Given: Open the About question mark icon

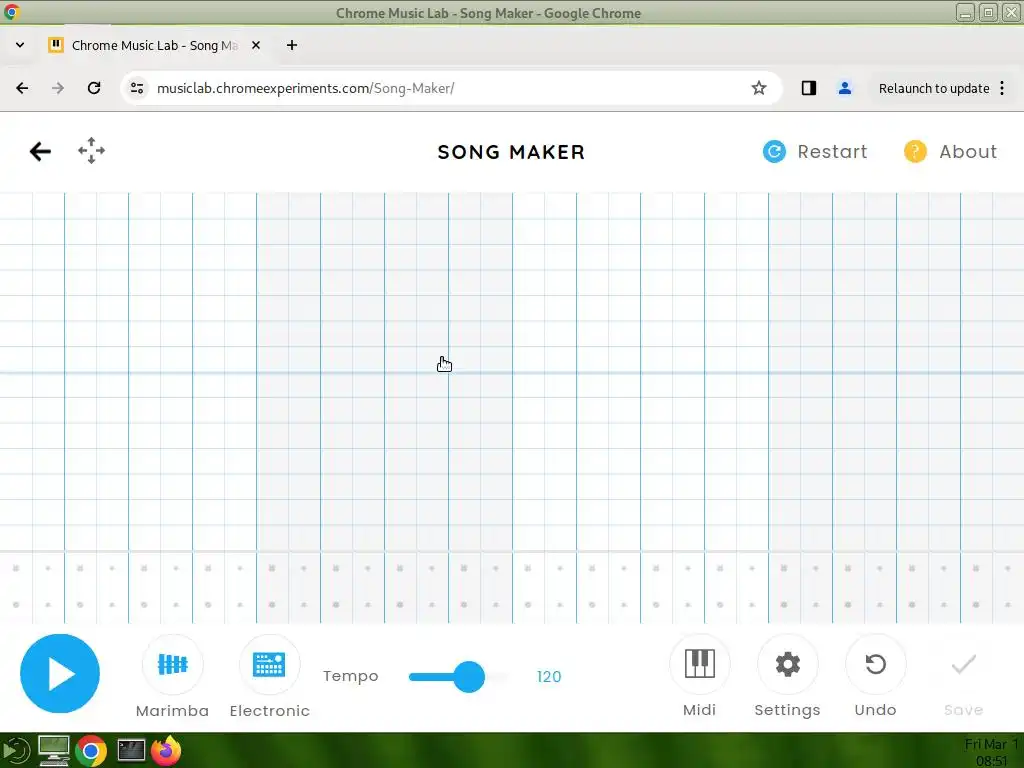Looking at the screenshot, I should [915, 152].
